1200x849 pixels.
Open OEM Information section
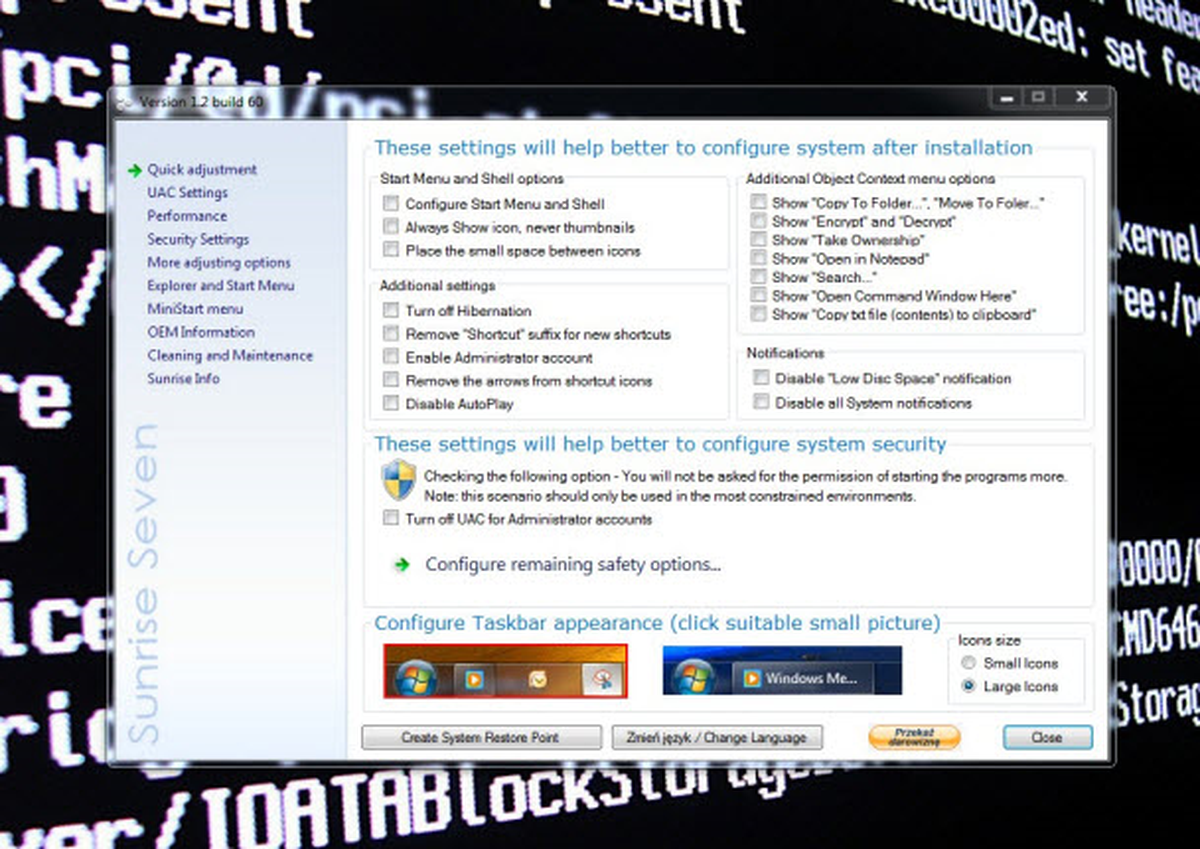(201, 332)
